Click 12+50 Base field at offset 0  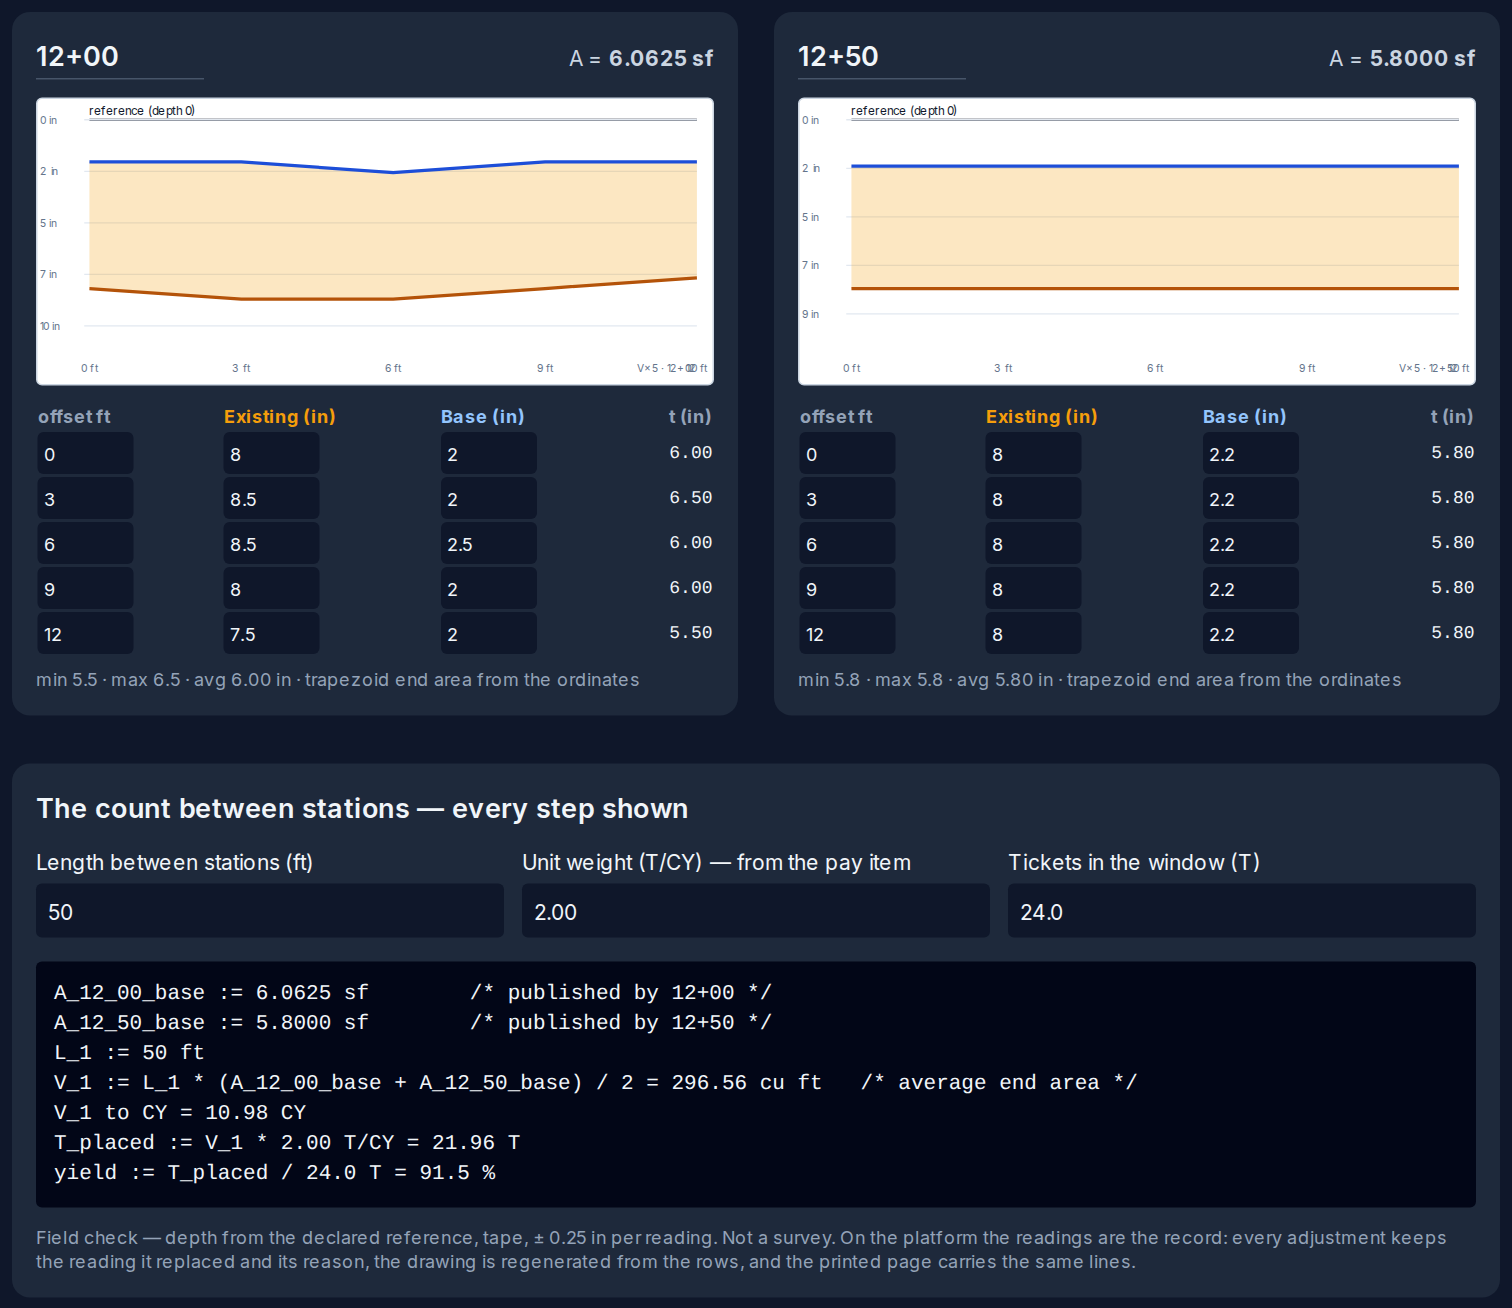1250,453
